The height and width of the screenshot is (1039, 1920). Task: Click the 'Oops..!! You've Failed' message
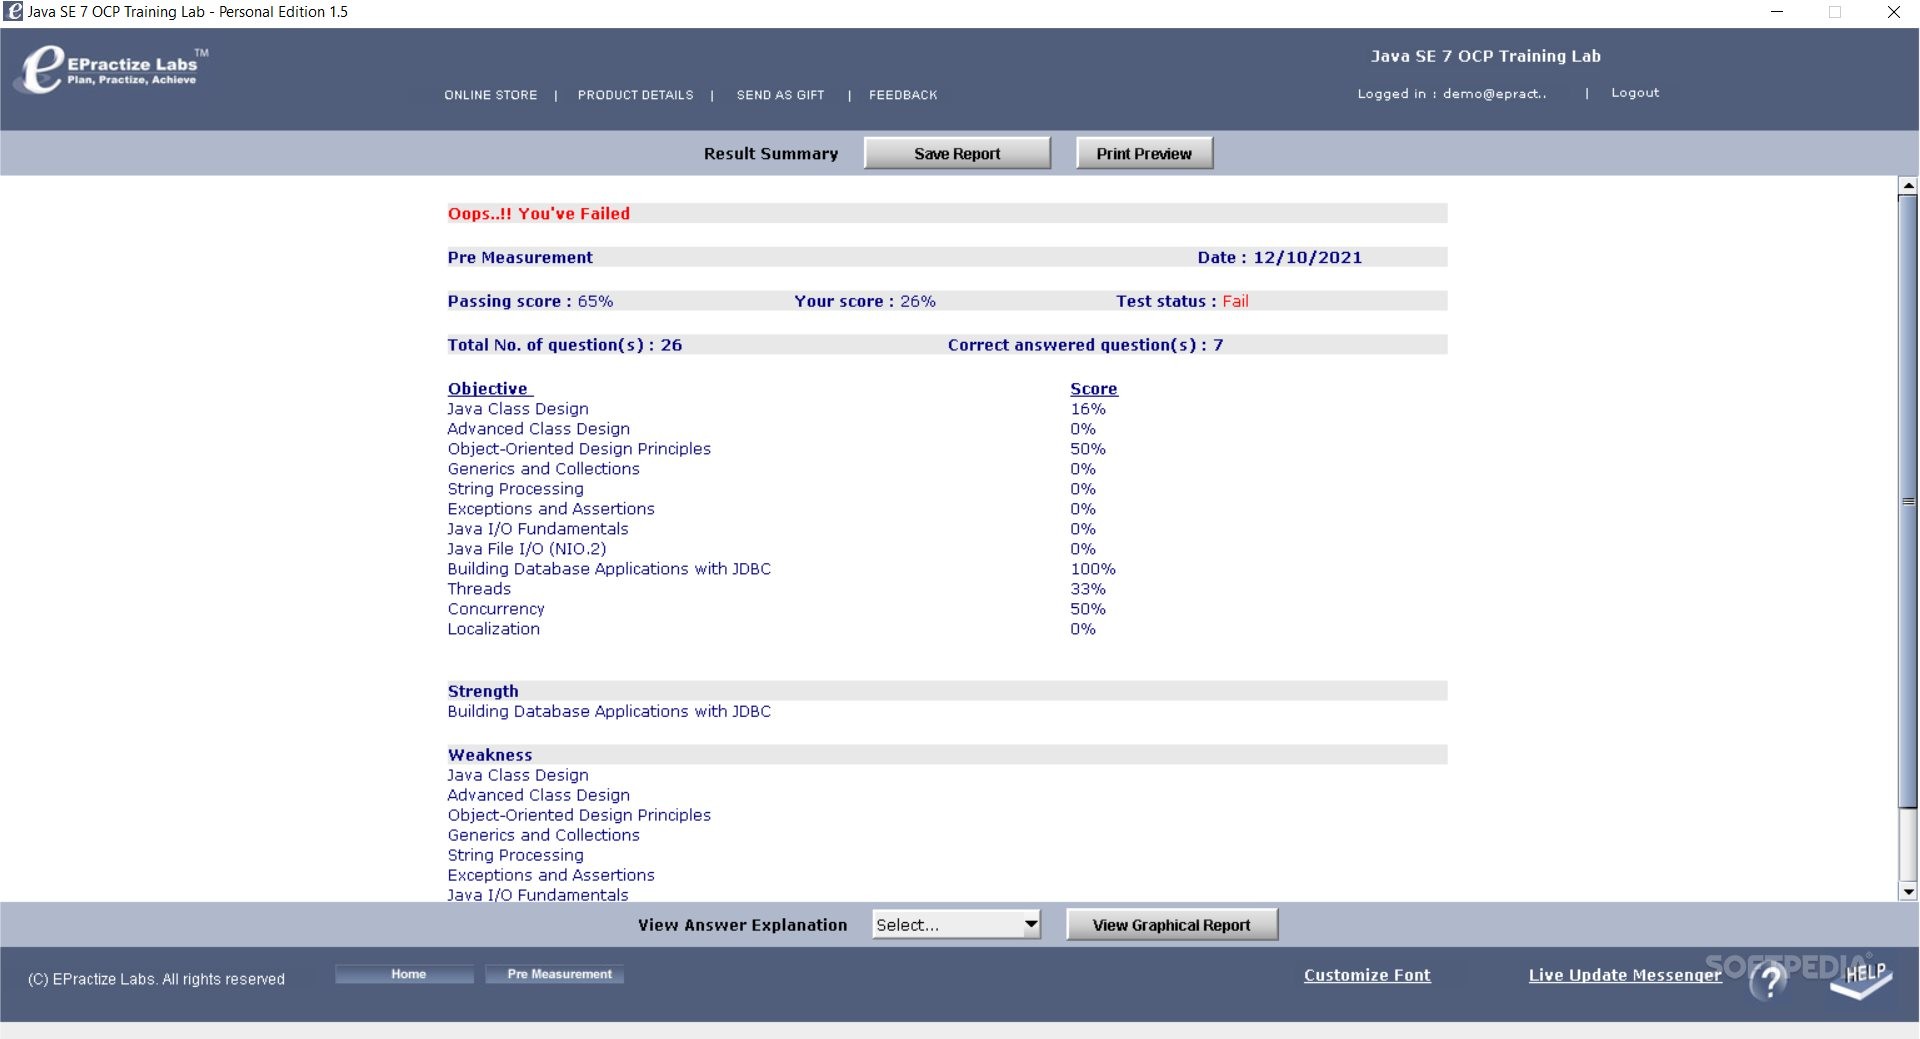pyautogui.click(x=539, y=213)
